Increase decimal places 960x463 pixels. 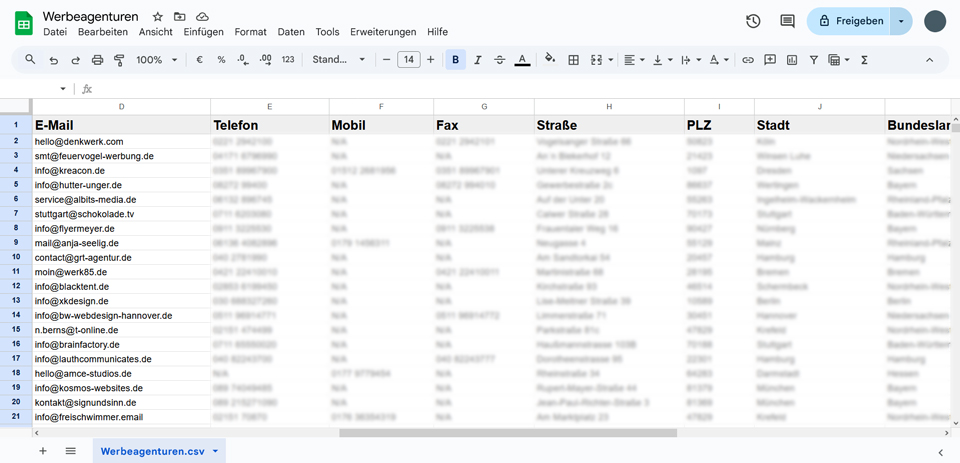[266, 60]
